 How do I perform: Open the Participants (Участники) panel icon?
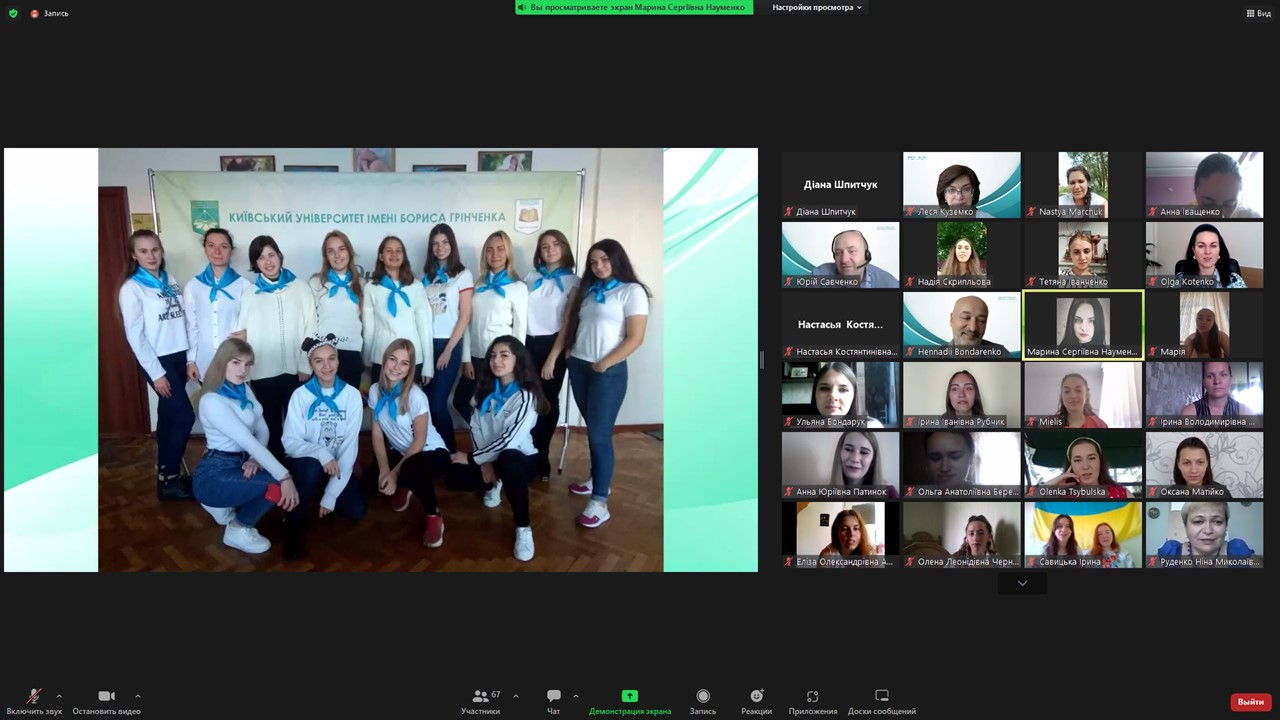coord(481,696)
